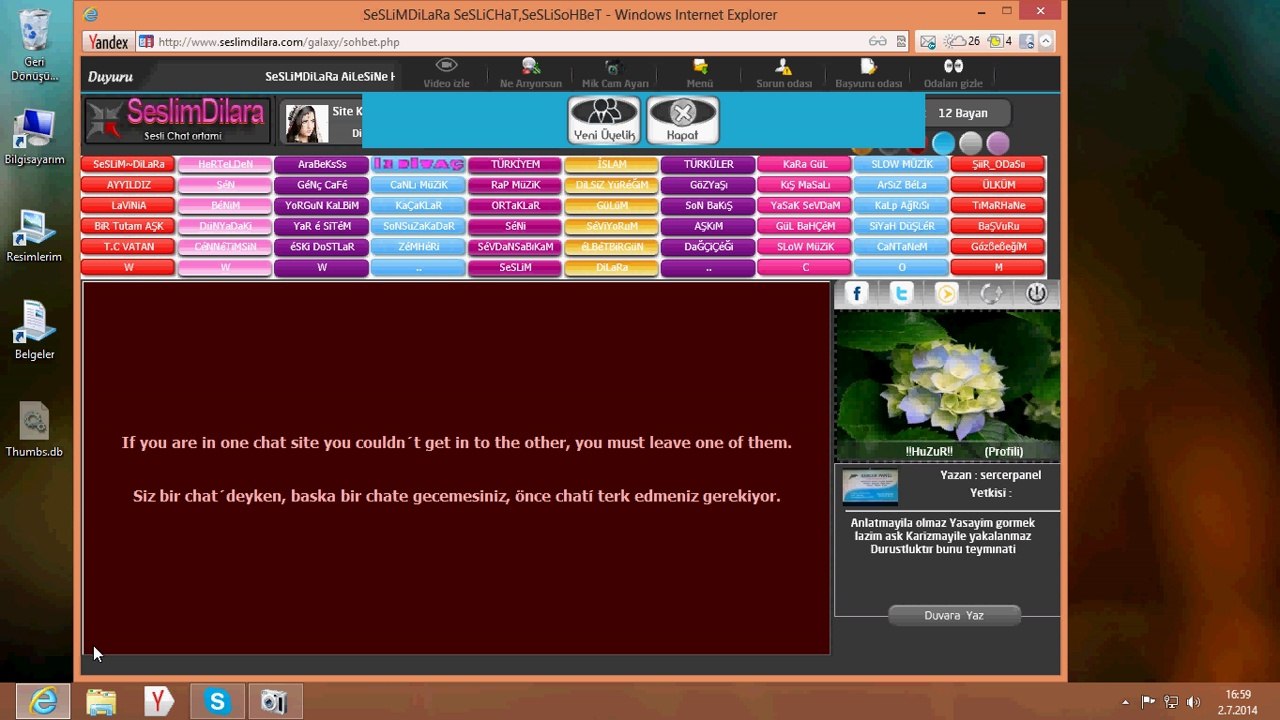Open the Video izle tool

(x=446, y=74)
